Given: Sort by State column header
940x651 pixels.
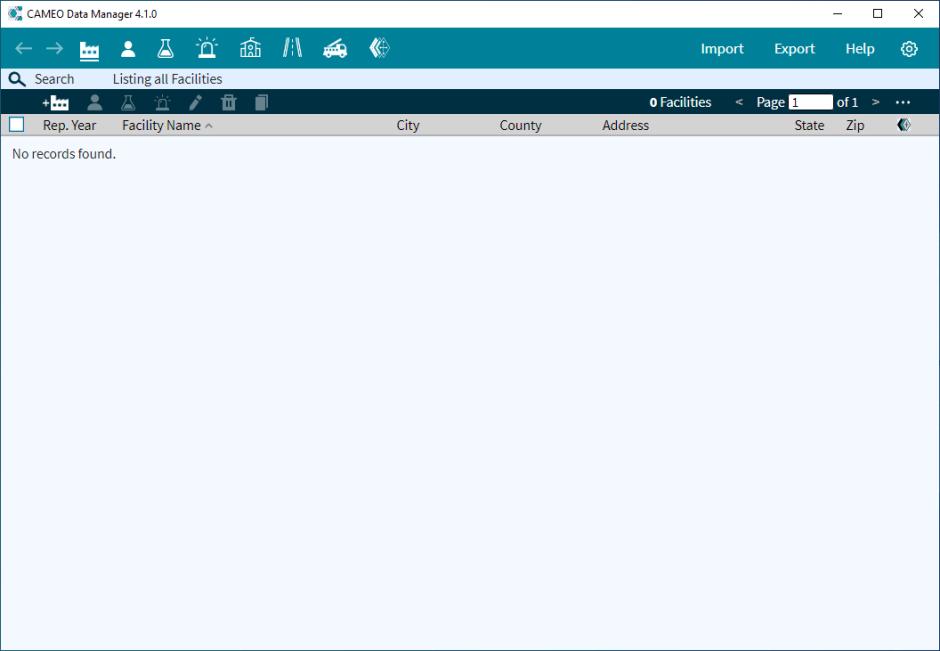Looking at the screenshot, I should (x=809, y=125).
